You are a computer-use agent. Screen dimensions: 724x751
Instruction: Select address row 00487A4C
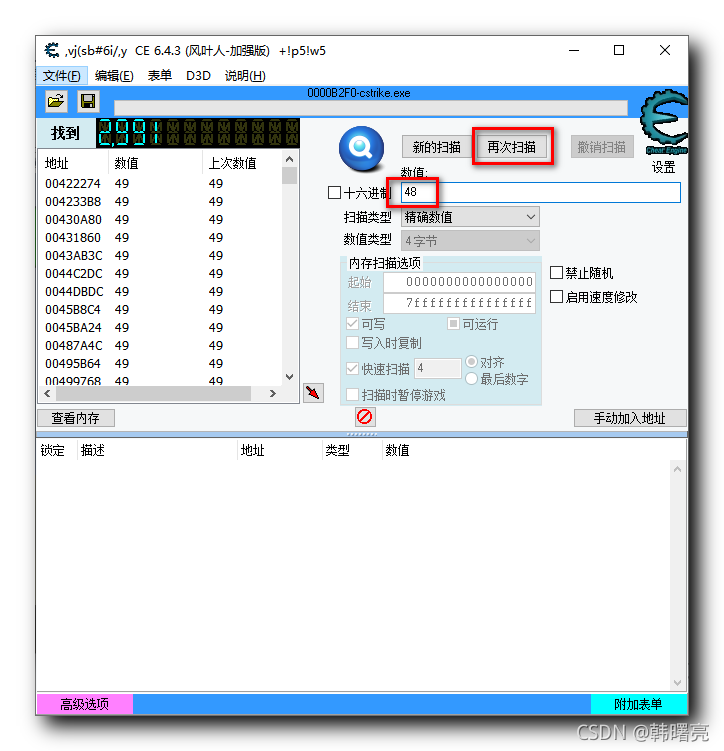[160, 345]
